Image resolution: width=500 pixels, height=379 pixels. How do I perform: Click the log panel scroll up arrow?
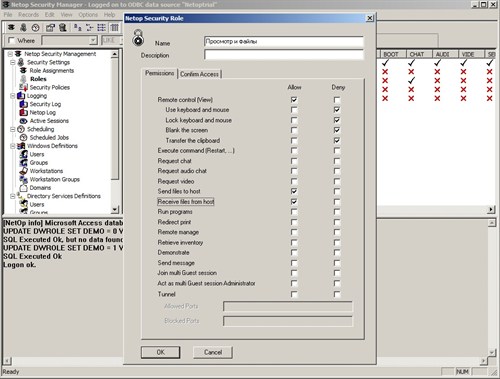coord(492,223)
